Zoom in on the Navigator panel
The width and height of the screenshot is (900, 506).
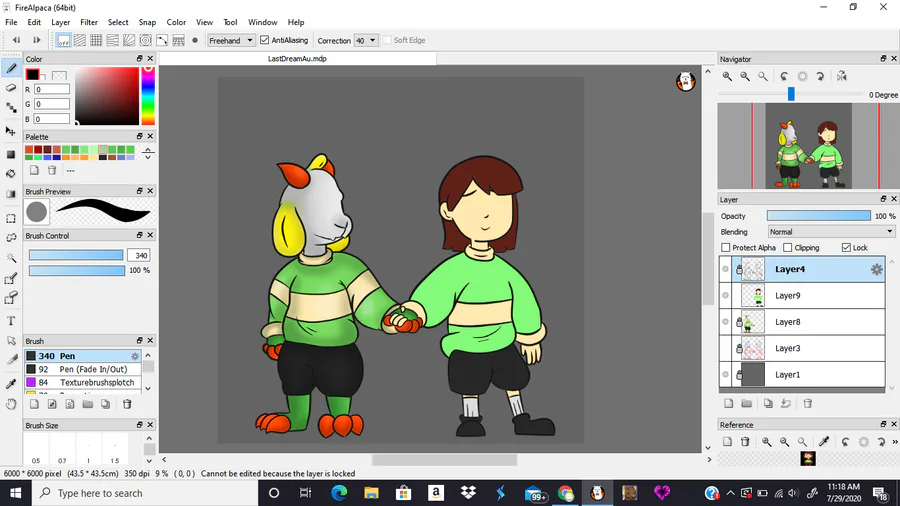727,76
